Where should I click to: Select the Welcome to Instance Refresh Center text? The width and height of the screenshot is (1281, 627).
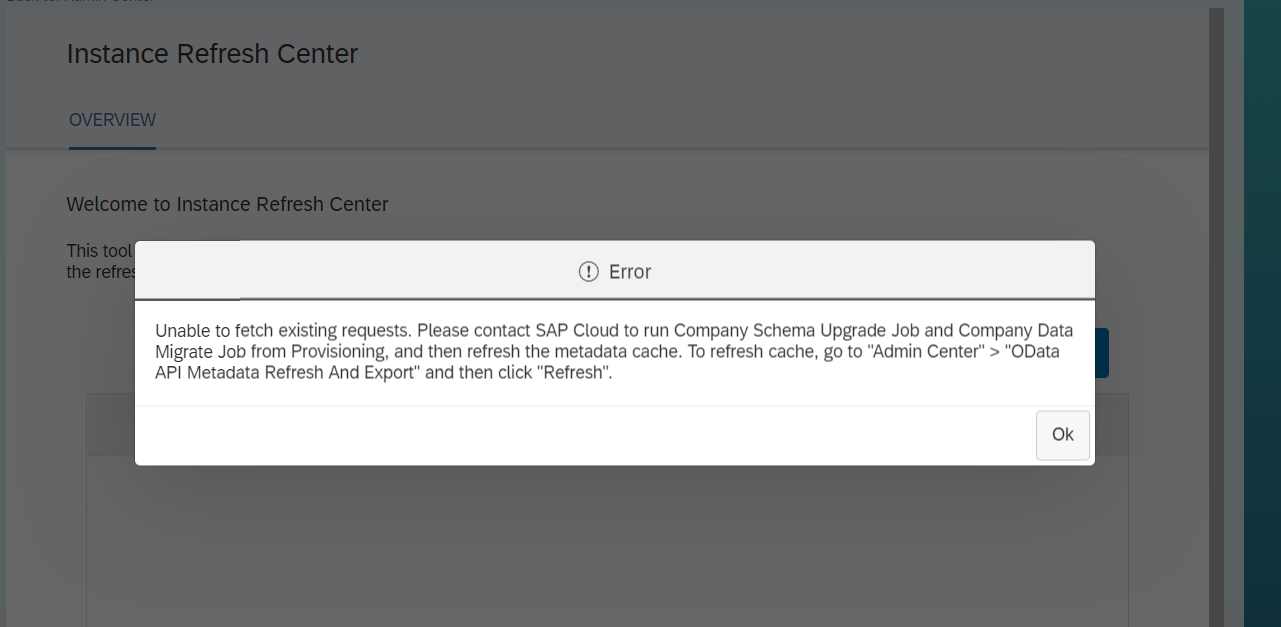pyautogui.click(x=227, y=204)
